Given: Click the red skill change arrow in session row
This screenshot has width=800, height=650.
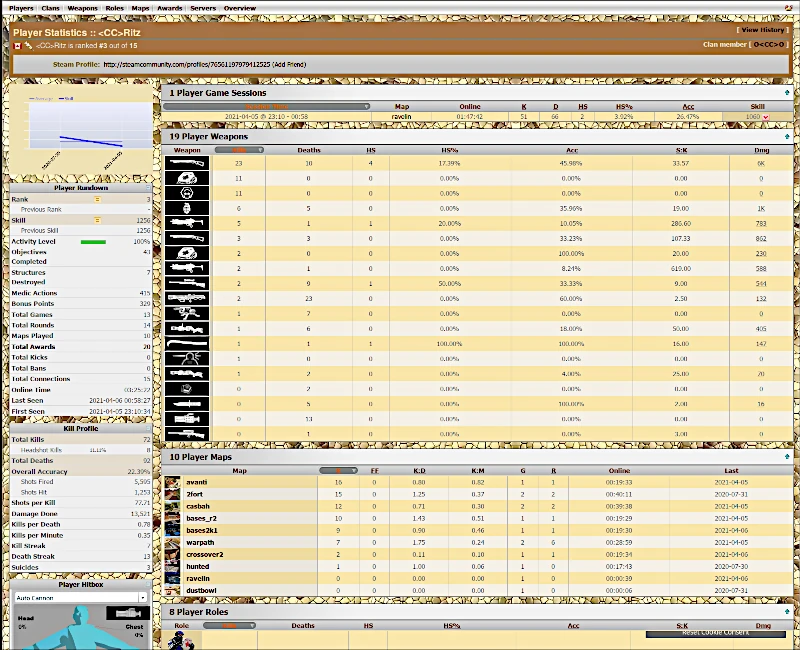Looking at the screenshot, I should click(766, 117).
